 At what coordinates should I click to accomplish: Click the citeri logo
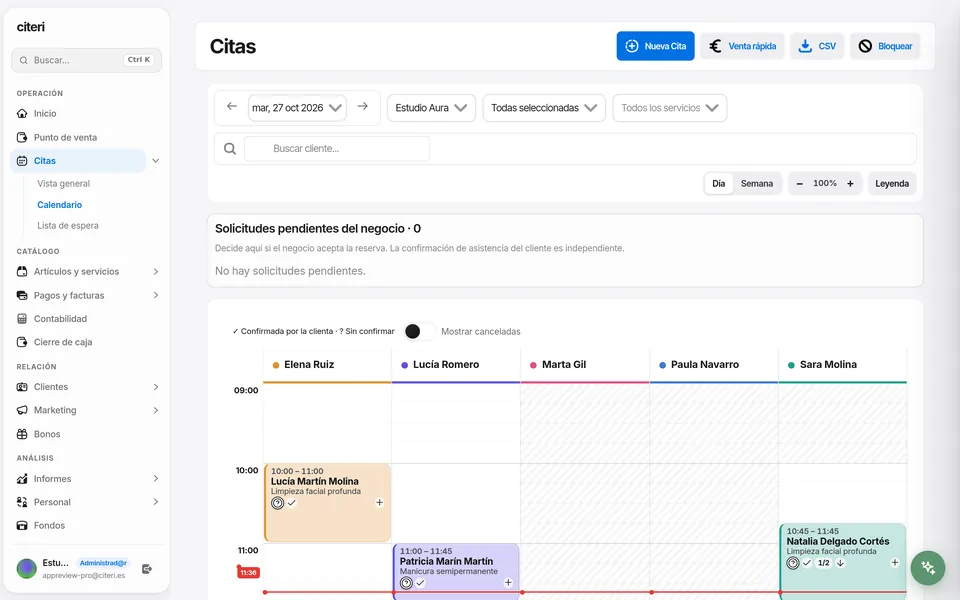click(31, 27)
